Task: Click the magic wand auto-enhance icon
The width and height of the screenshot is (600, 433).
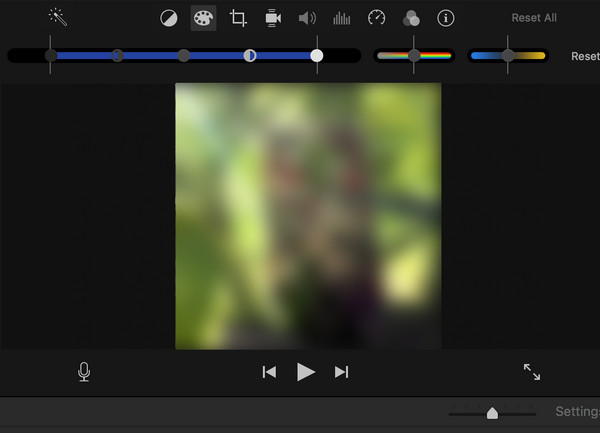Action: [x=58, y=17]
